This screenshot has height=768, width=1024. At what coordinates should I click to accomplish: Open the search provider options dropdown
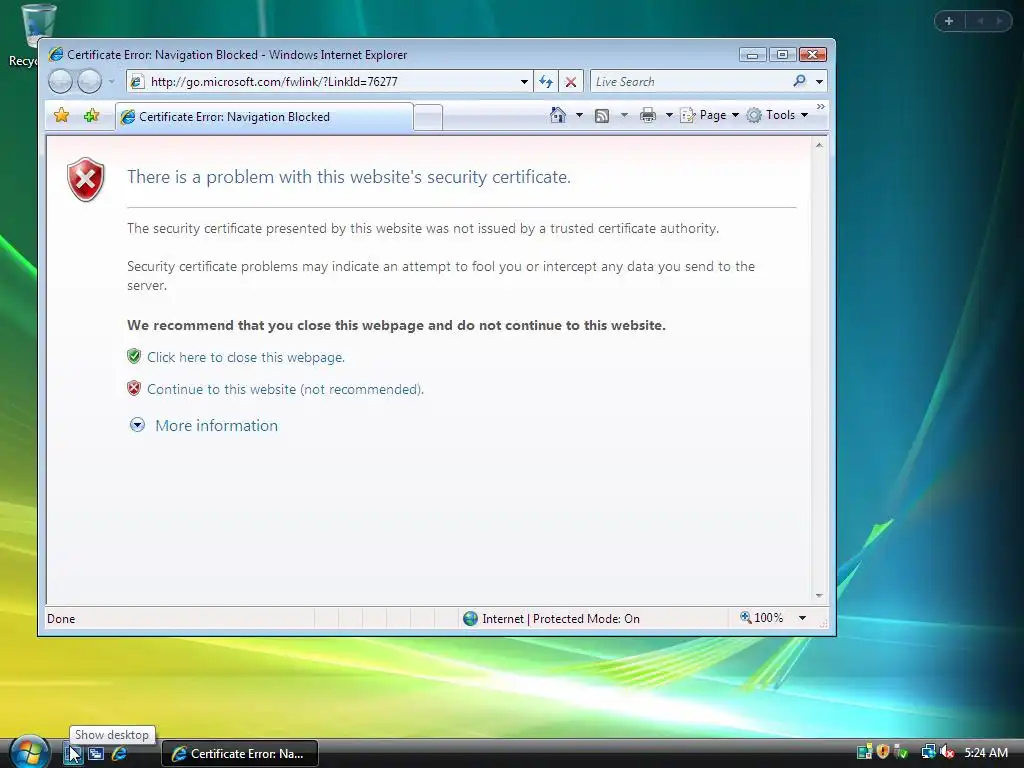coord(819,82)
